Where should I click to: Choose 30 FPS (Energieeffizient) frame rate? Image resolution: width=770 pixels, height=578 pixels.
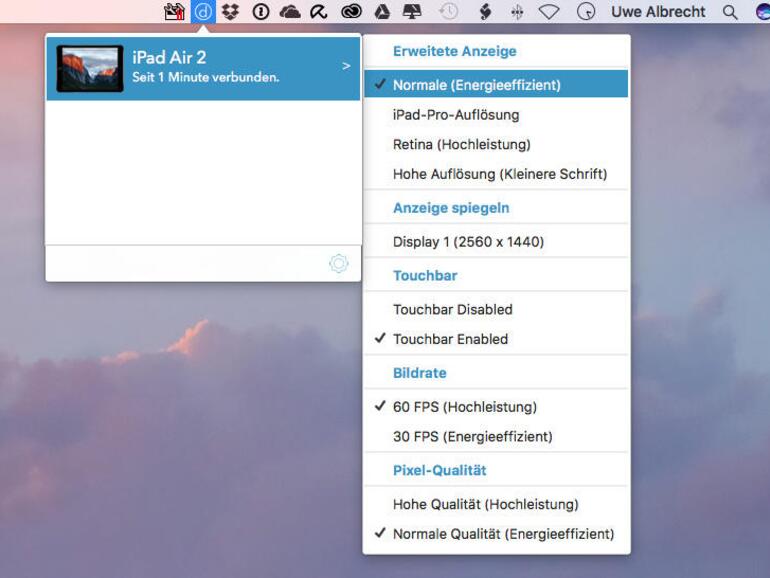(496, 436)
